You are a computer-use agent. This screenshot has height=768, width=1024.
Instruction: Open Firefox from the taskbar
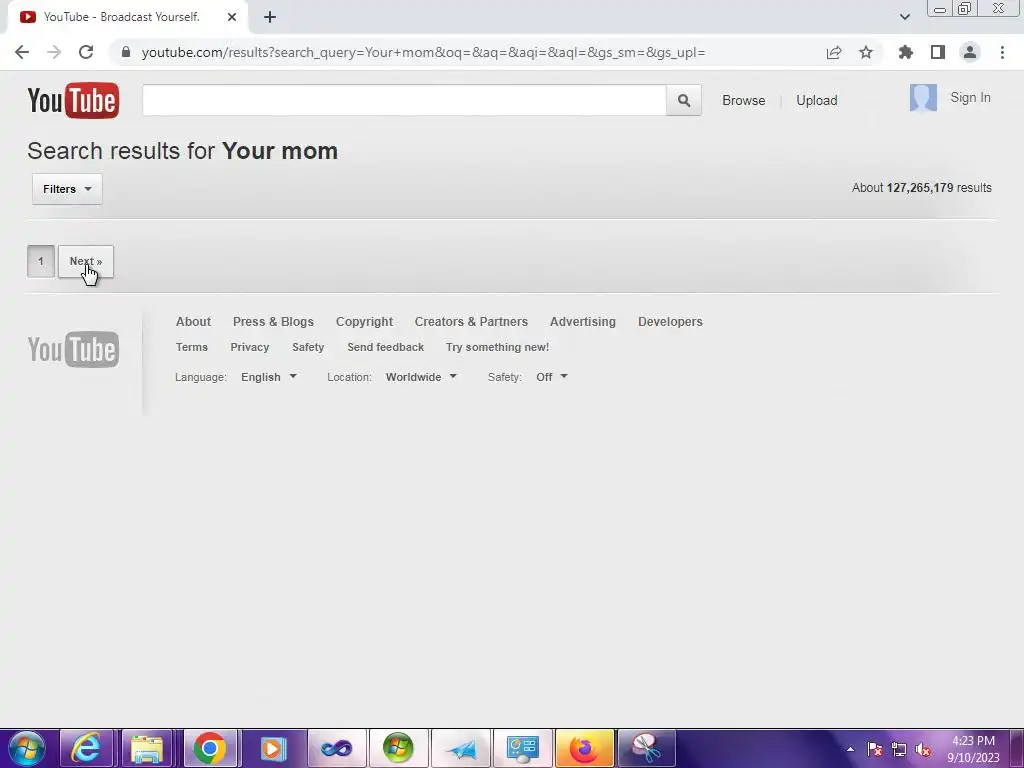584,748
